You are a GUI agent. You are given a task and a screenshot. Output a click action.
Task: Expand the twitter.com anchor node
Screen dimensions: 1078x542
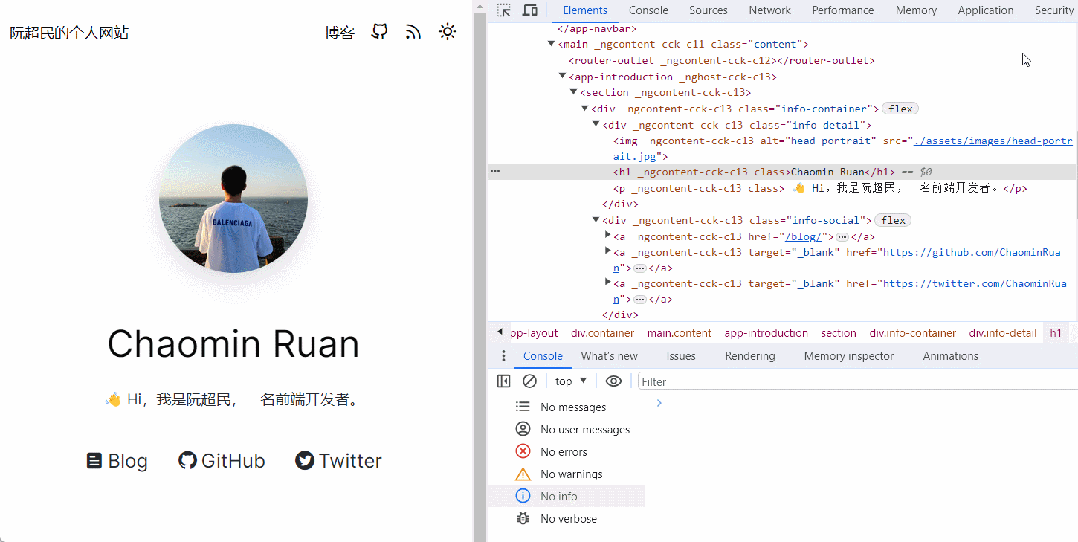click(607, 283)
